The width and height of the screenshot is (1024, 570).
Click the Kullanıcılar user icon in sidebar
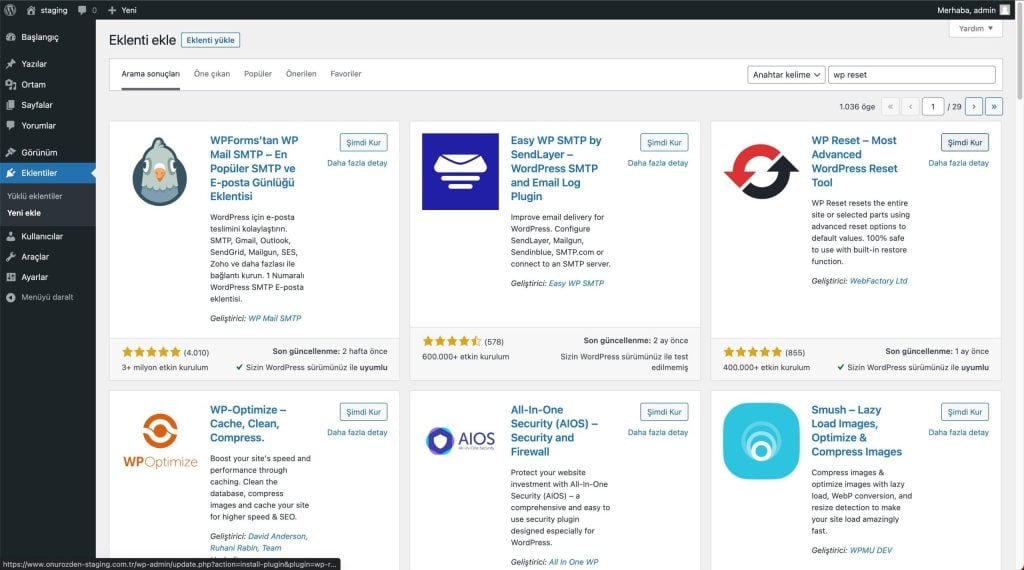(x=10, y=236)
